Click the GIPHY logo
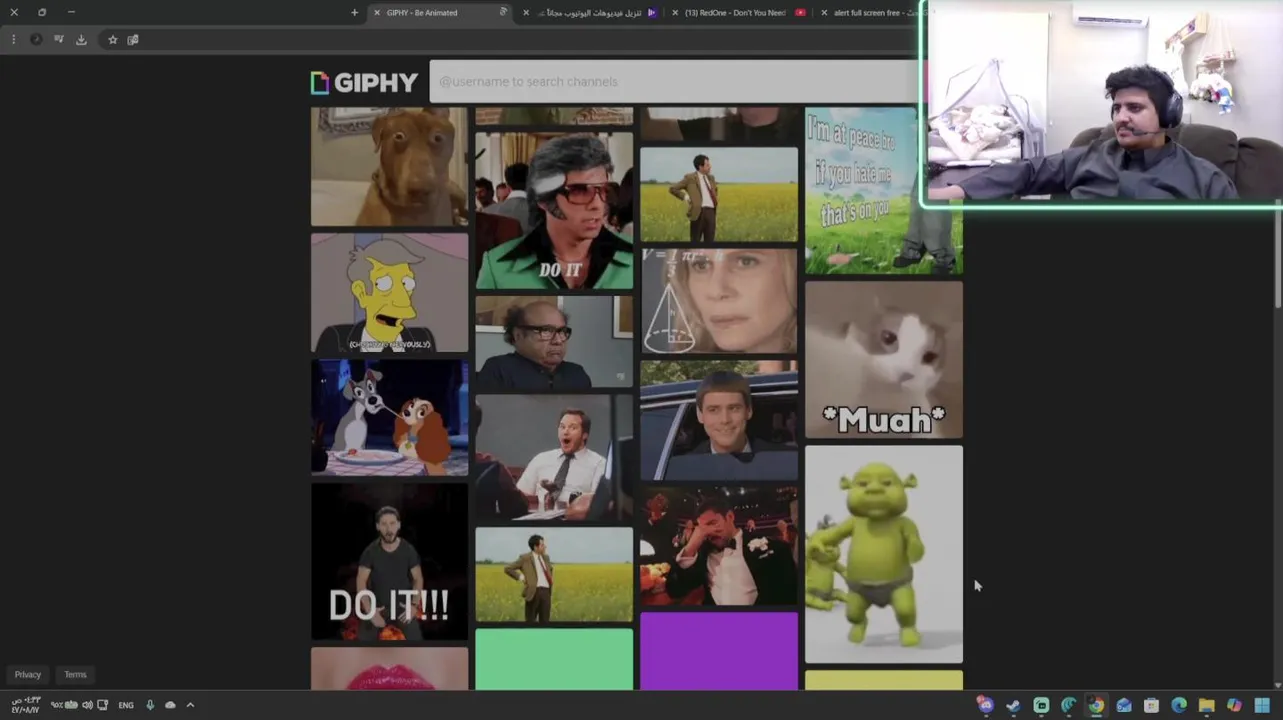The image size is (1283, 720). (x=364, y=83)
